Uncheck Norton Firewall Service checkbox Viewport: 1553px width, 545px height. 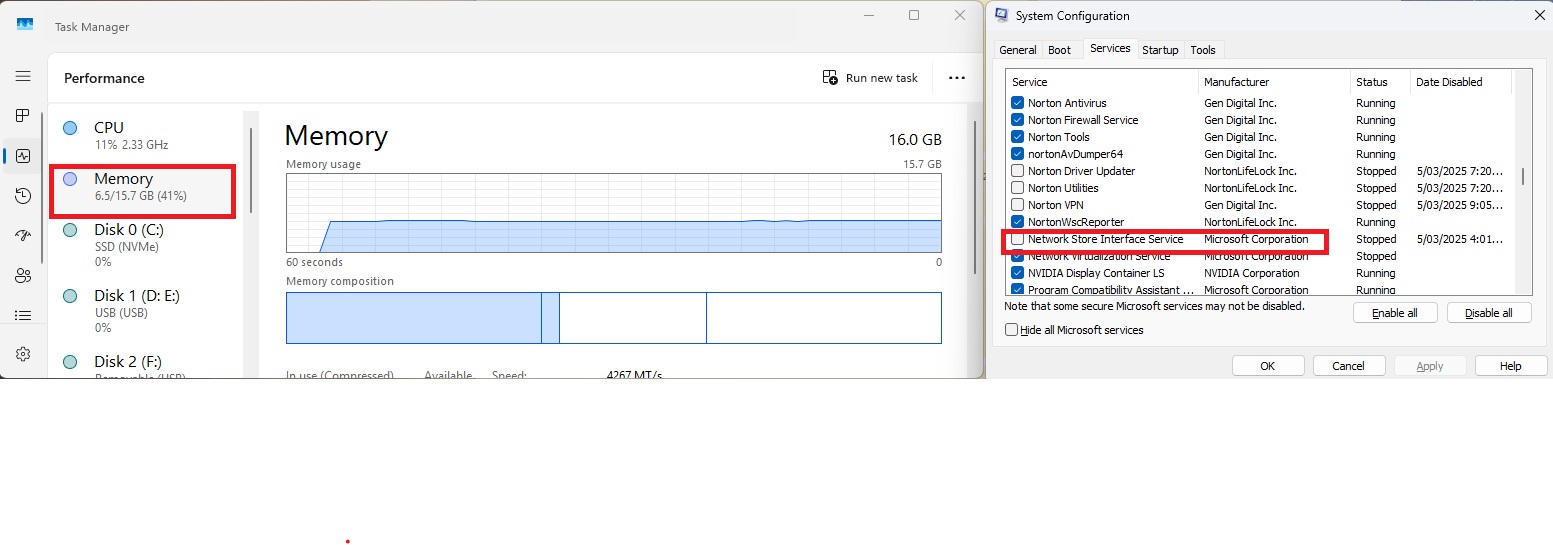tap(1018, 120)
